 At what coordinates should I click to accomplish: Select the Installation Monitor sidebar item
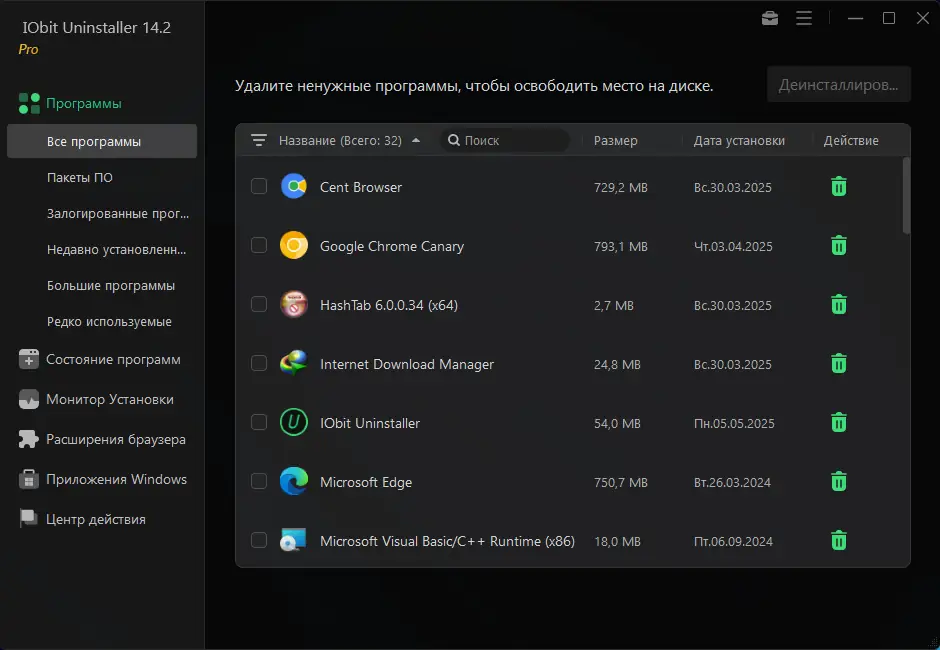[102, 399]
